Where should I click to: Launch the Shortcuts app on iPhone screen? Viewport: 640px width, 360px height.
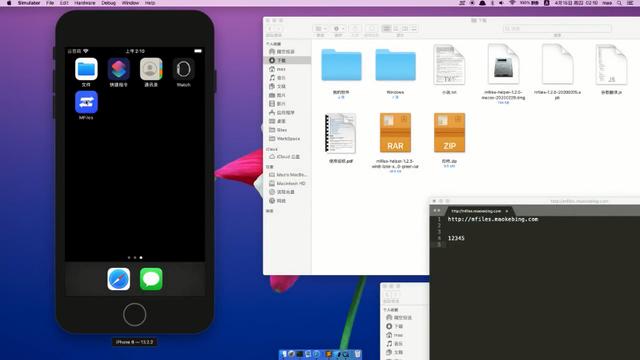(119, 69)
